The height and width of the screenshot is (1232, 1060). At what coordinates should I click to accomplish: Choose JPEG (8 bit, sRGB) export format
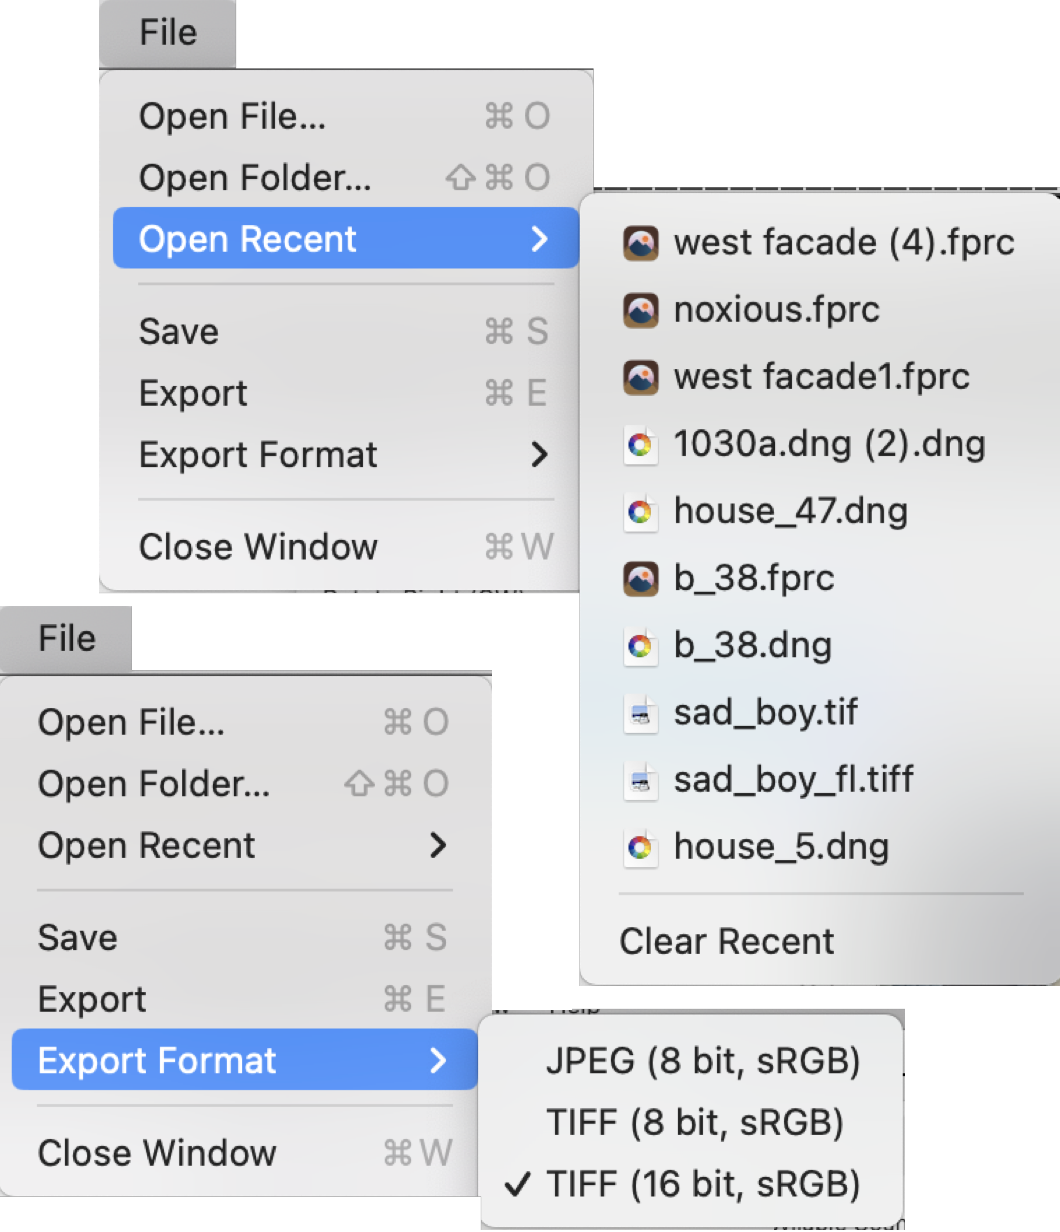click(x=691, y=1061)
